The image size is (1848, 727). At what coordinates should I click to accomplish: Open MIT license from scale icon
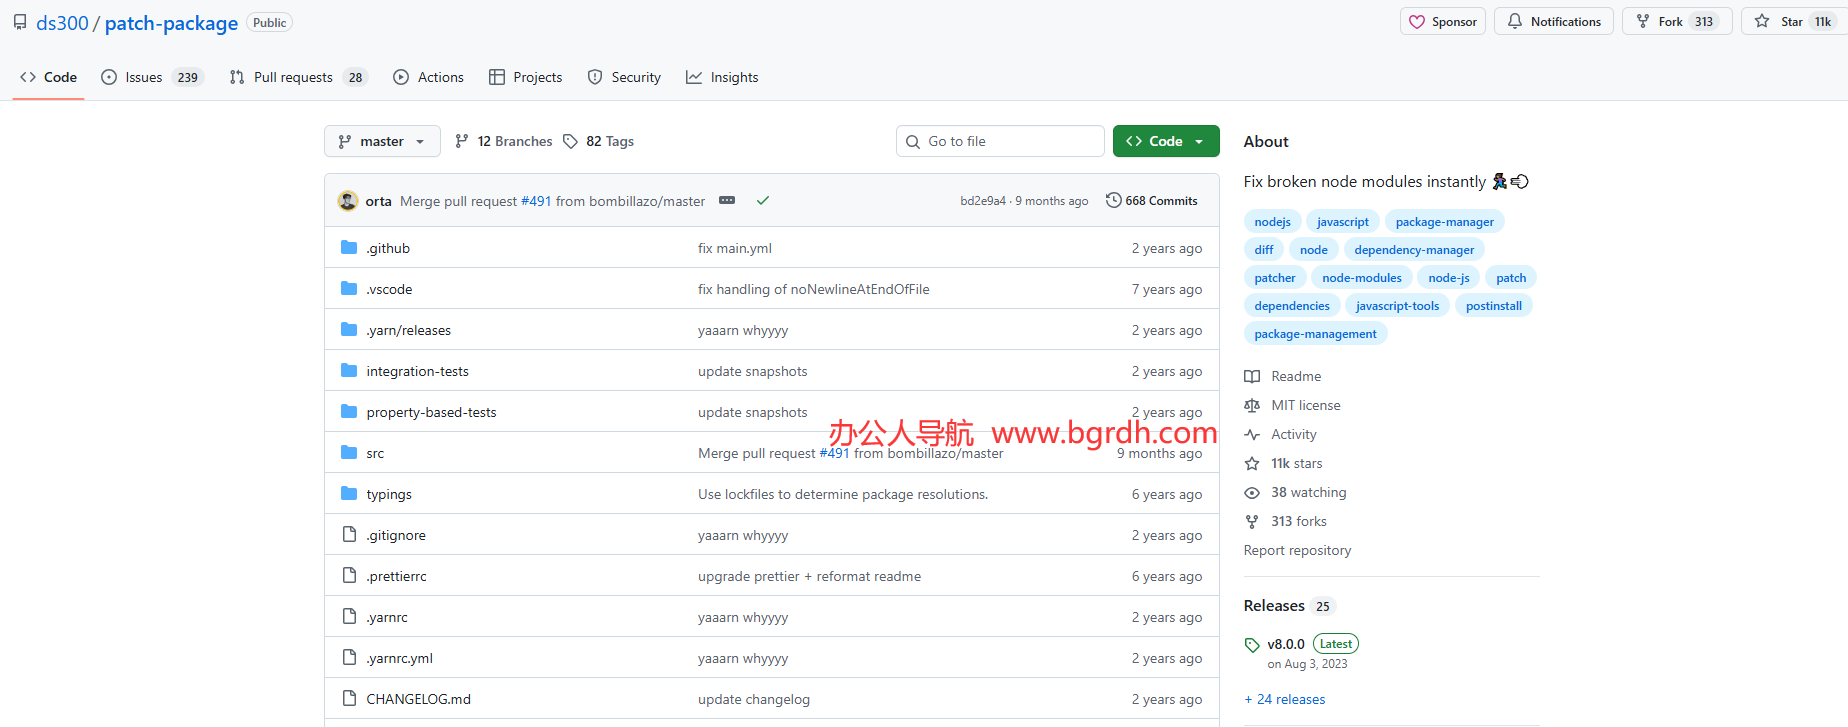(1252, 406)
